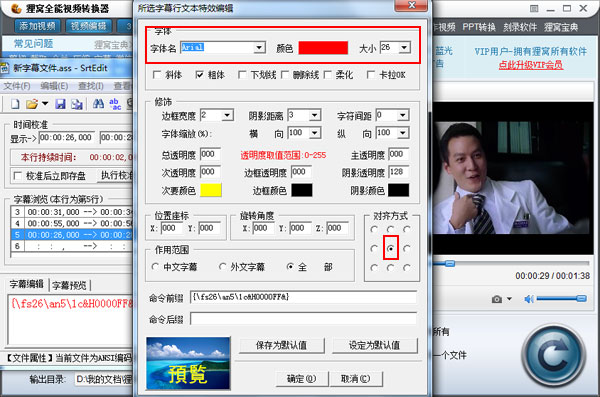Click the yellow 次要颜色 swatch

tap(211, 190)
